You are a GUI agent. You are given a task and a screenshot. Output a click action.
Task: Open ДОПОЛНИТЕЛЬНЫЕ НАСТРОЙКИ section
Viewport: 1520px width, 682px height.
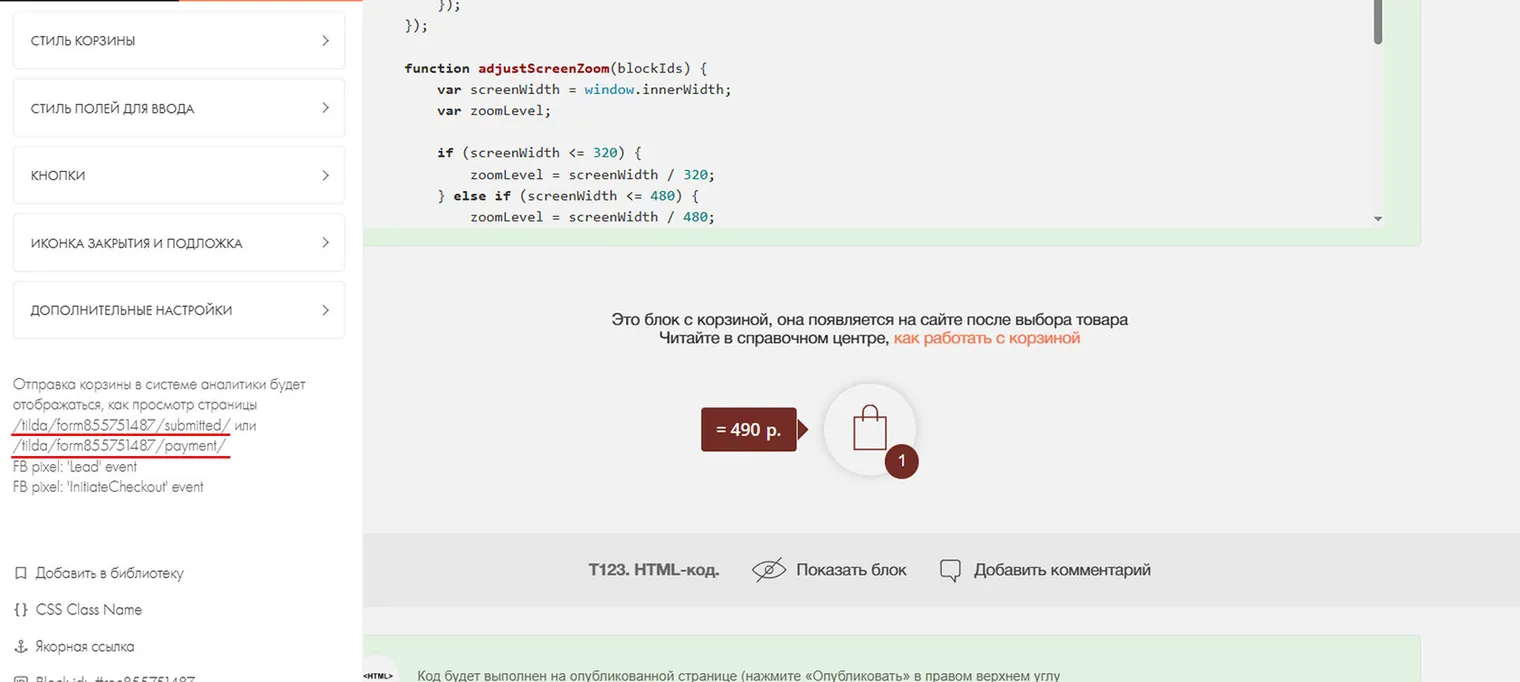[179, 310]
